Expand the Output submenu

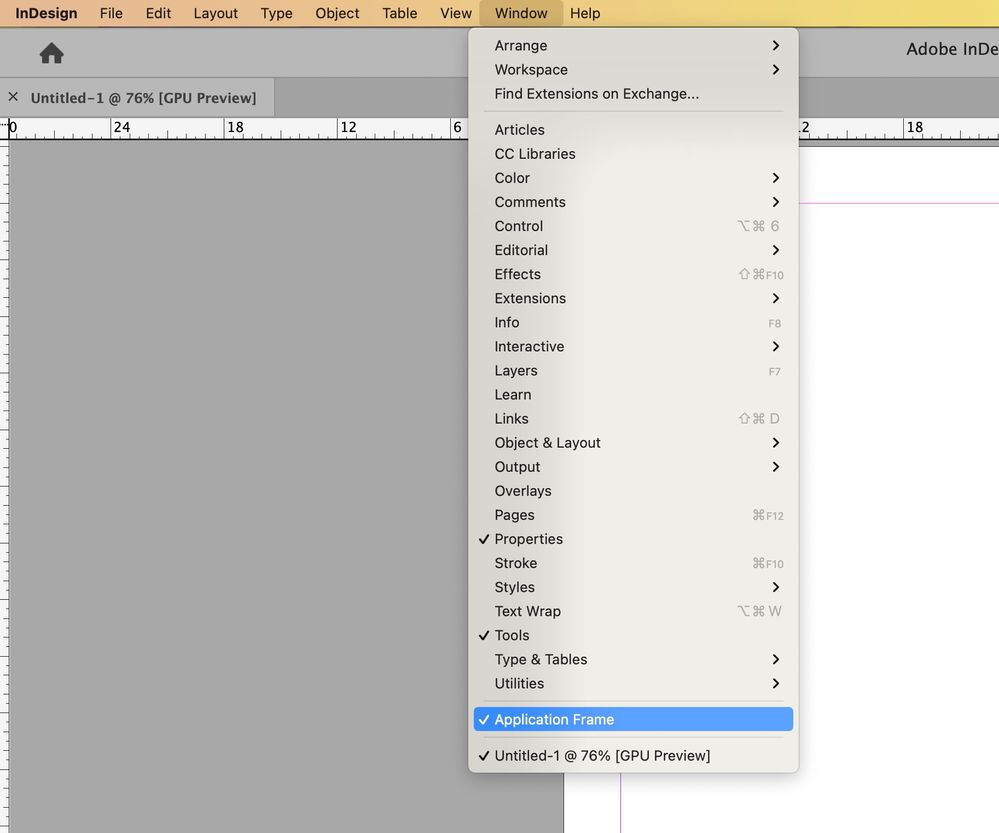click(x=633, y=467)
